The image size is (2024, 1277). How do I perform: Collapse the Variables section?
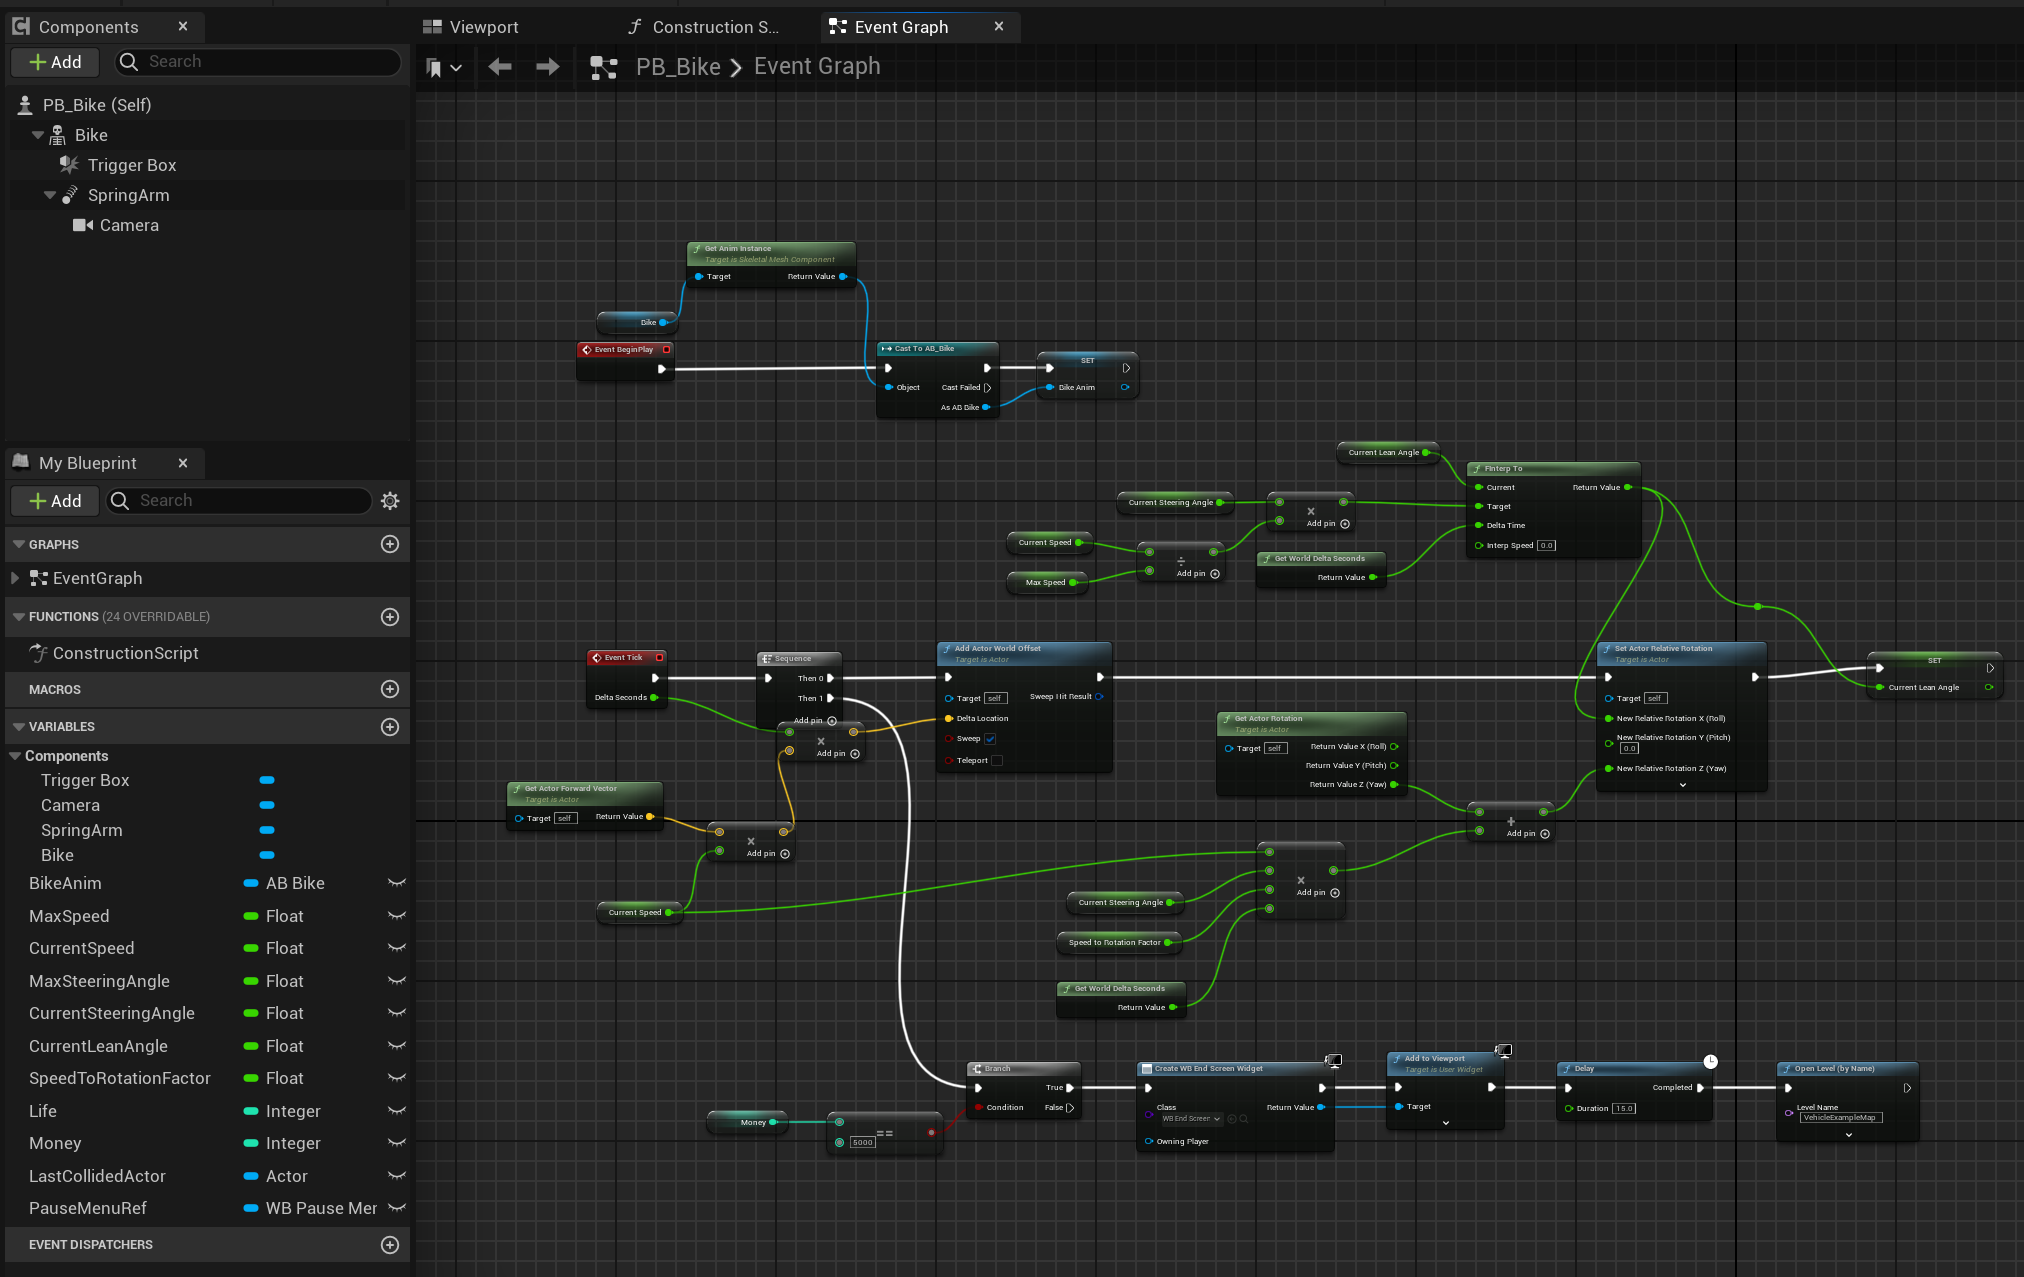18,727
